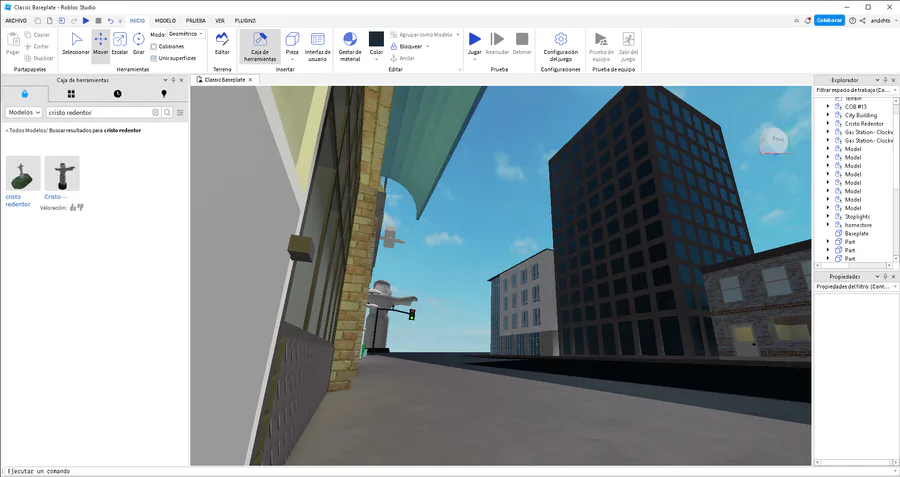The width and height of the screenshot is (900, 477).
Task: Close the Explorador panel
Action: click(894, 80)
